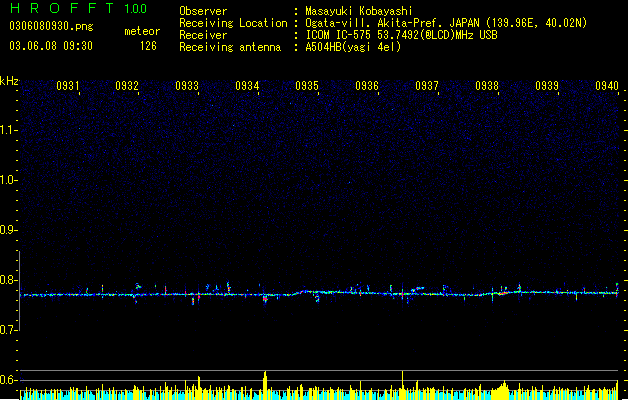
Task: Click the meteor label
Action: pyautogui.click(x=142, y=31)
